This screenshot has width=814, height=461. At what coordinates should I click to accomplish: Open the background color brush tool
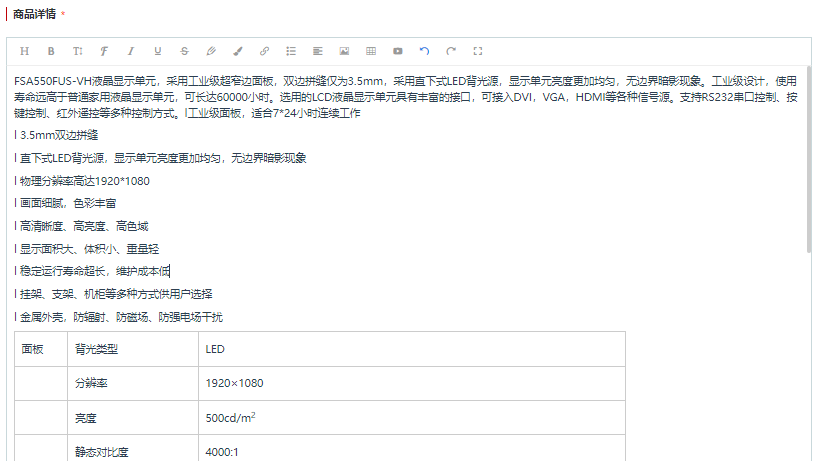(237, 51)
